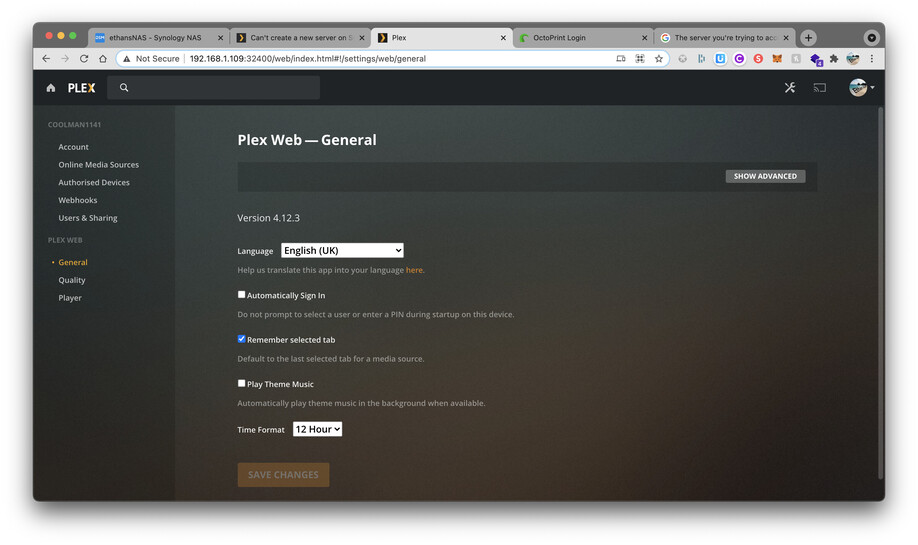This screenshot has width=918, height=545.
Task: Open the Time Format dropdown
Action: (x=317, y=429)
